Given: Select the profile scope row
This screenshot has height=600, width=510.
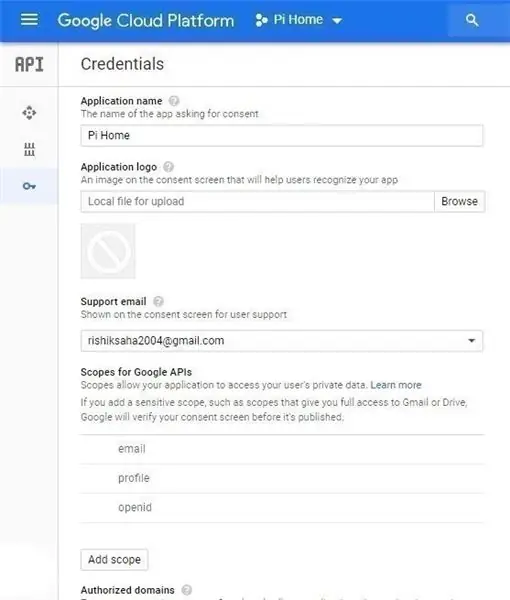Looking at the screenshot, I should [x=282, y=479].
